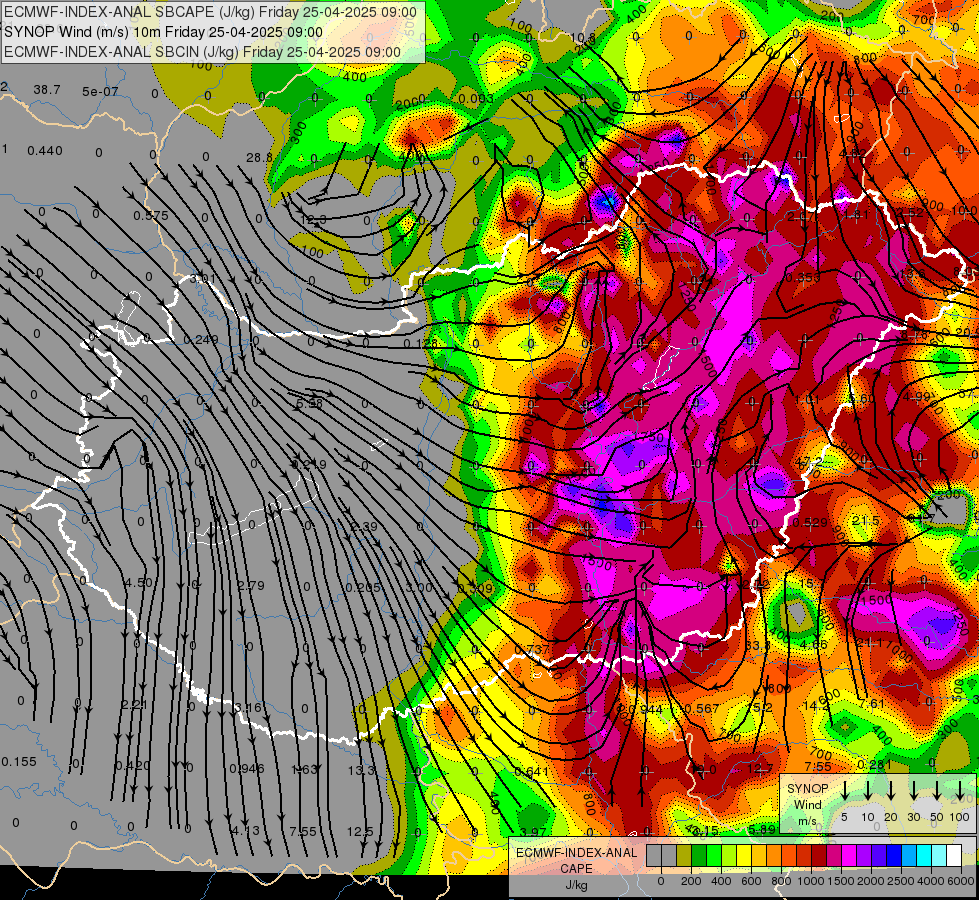Viewport: 979px width, 900px height.
Task: Click the 21.5 value on map
Action: point(865,520)
